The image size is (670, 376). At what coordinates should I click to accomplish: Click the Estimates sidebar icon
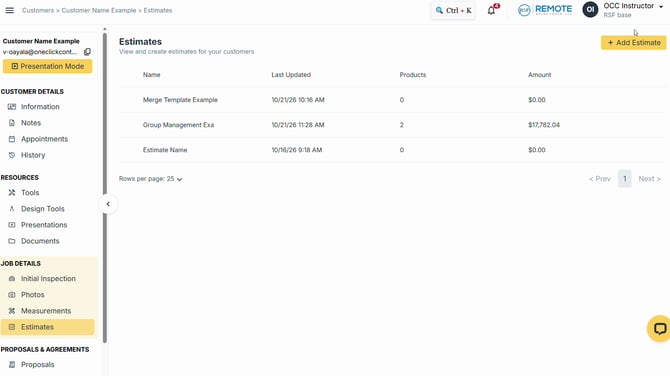[x=12, y=327]
